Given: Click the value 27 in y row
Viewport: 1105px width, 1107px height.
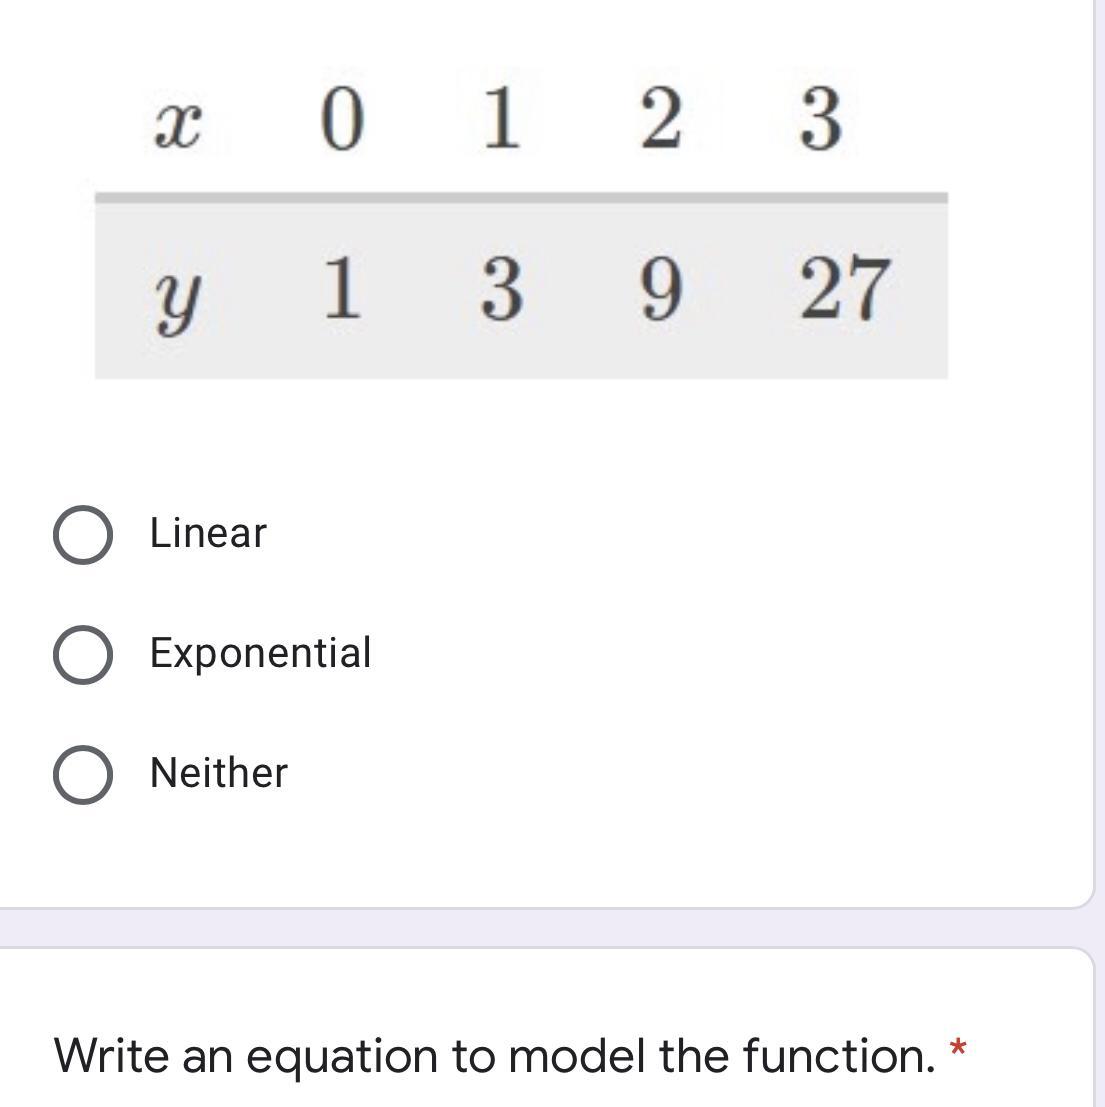Looking at the screenshot, I should (x=843, y=290).
